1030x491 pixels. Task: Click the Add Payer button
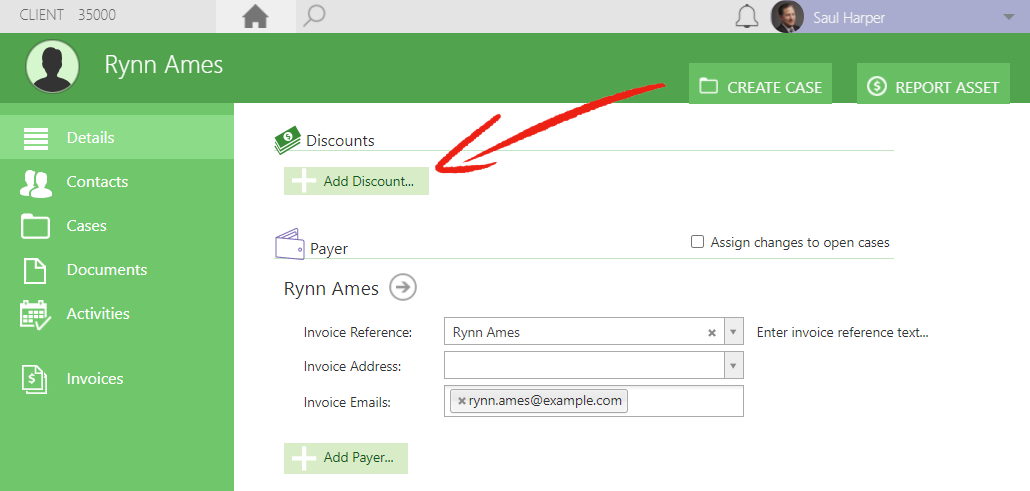click(346, 458)
